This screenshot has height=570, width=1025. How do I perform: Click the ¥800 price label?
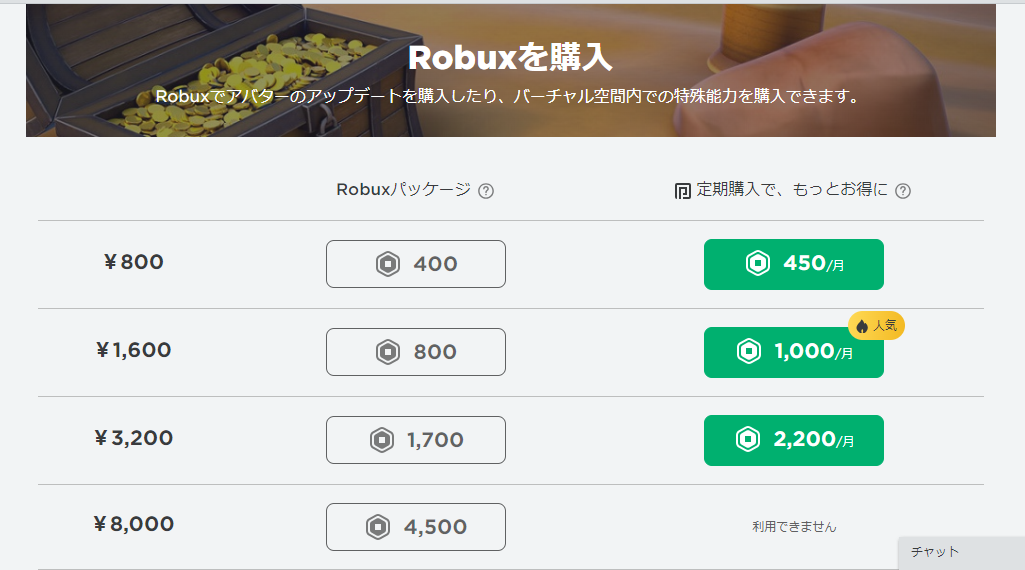pos(133,263)
